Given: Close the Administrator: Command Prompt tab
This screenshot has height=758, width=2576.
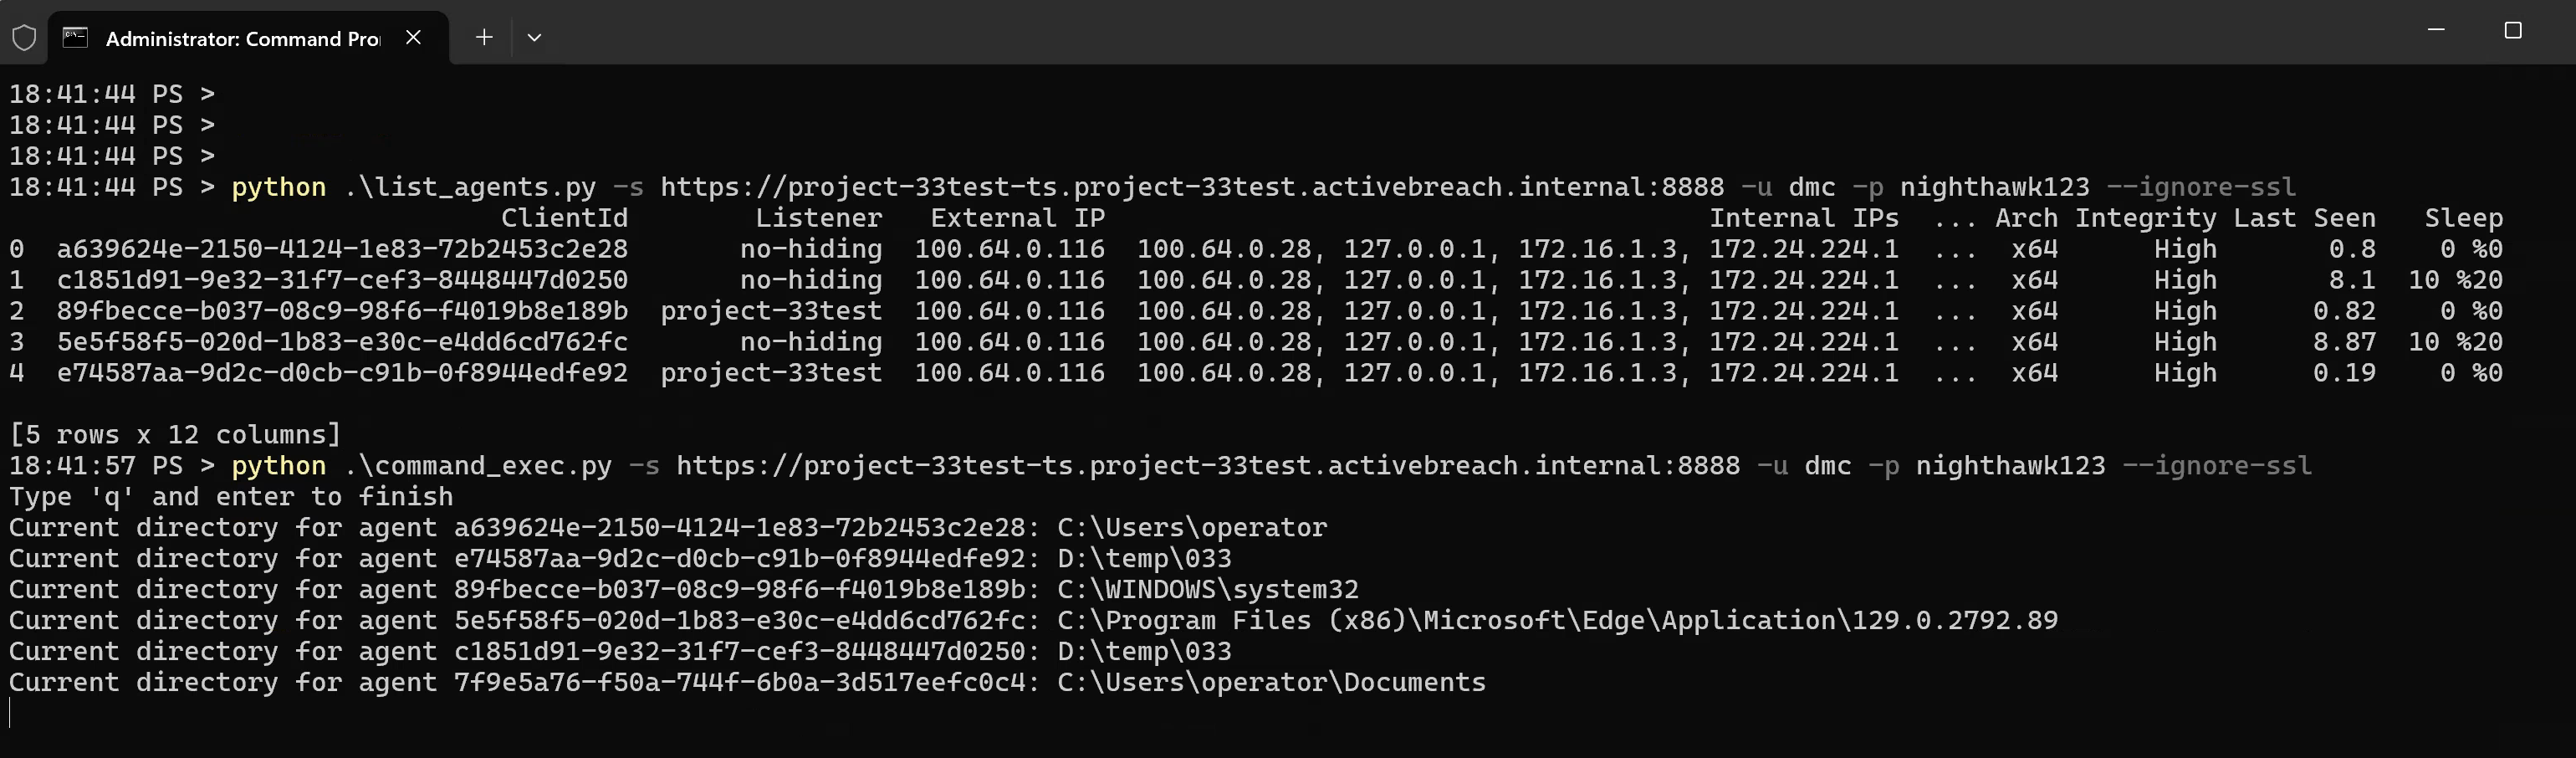Looking at the screenshot, I should [413, 37].
